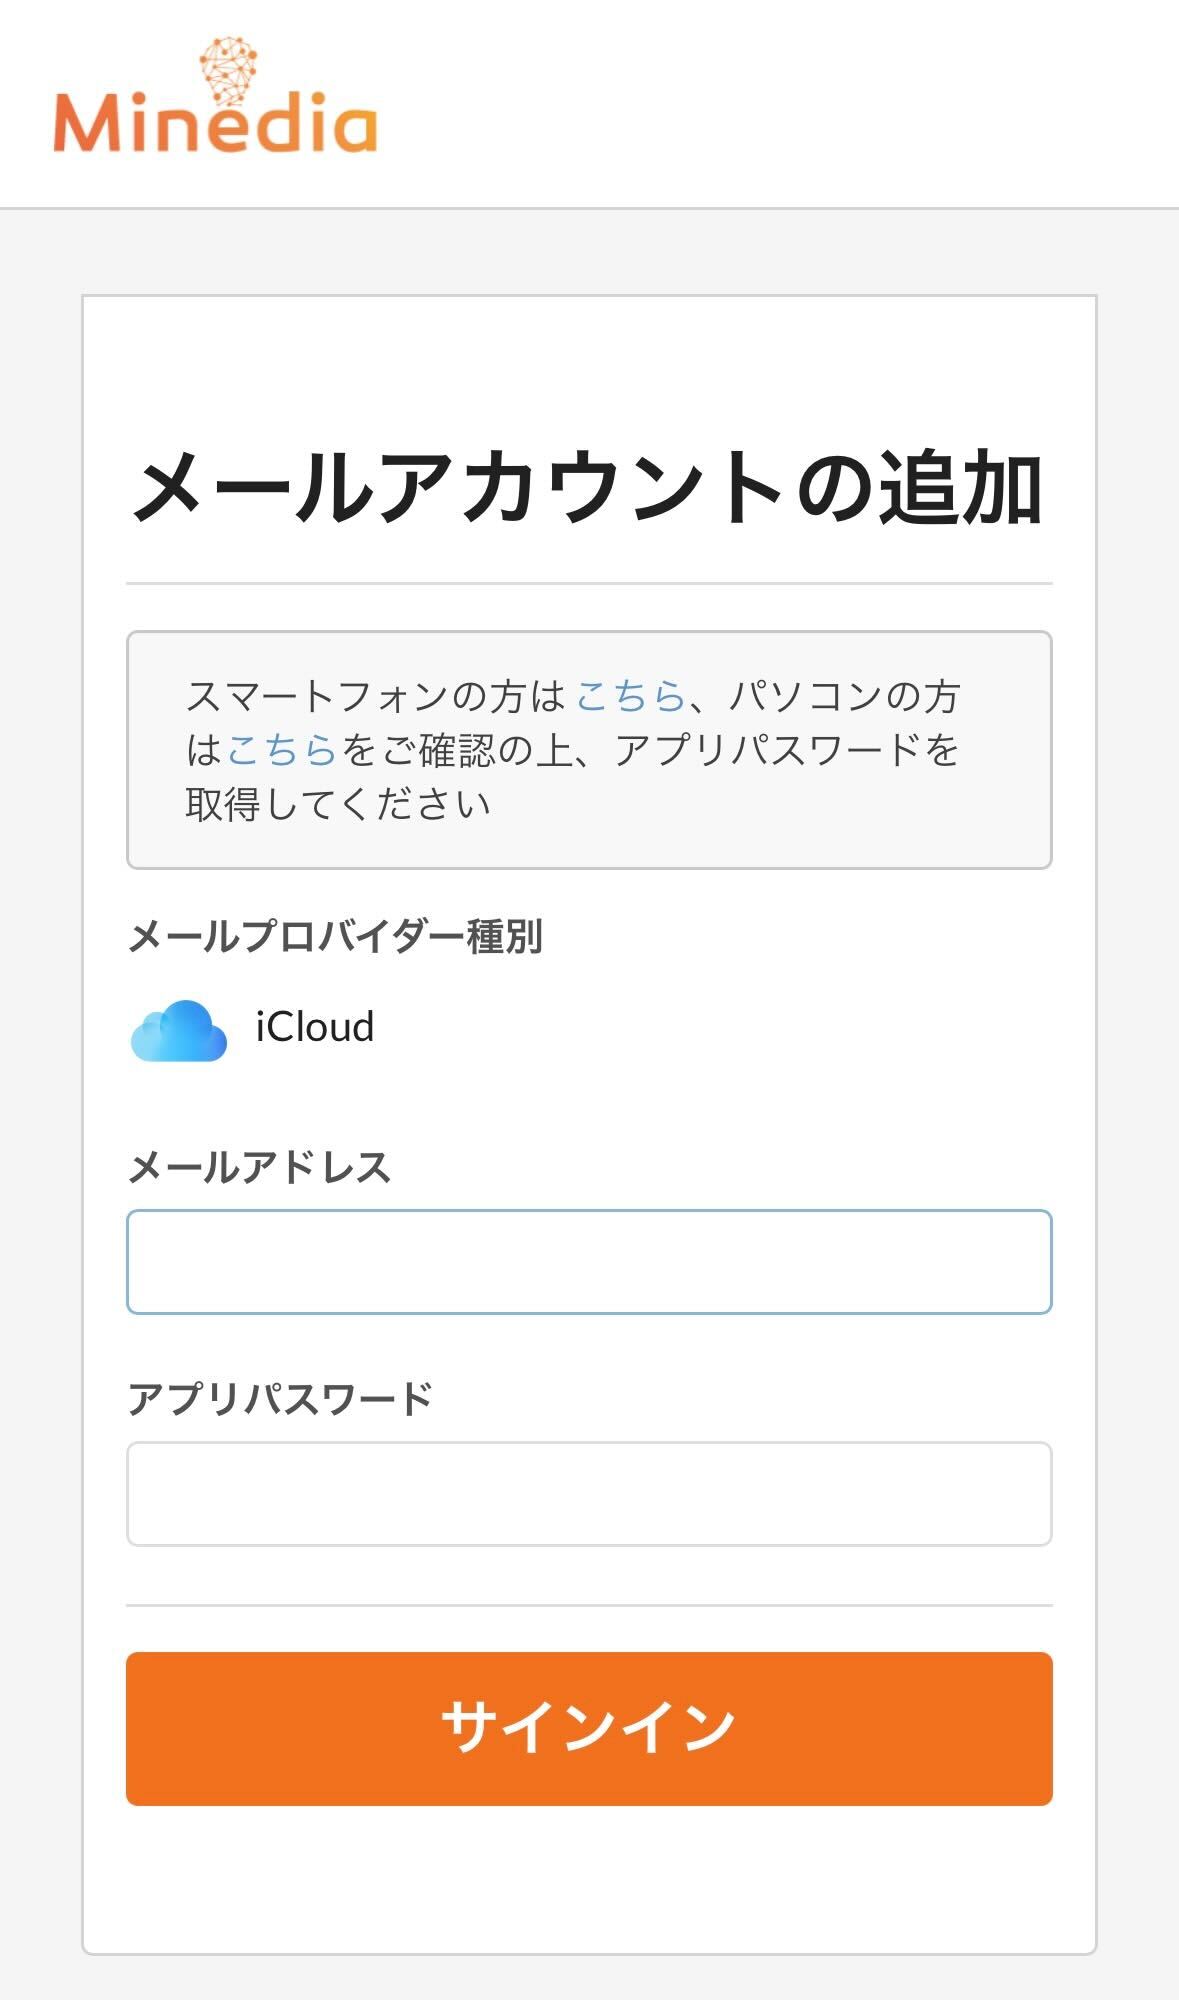1179x2000 pixels.
Task: Select the iCloud provider name text
Action: pyautogui.click(x=315, y=1027)
